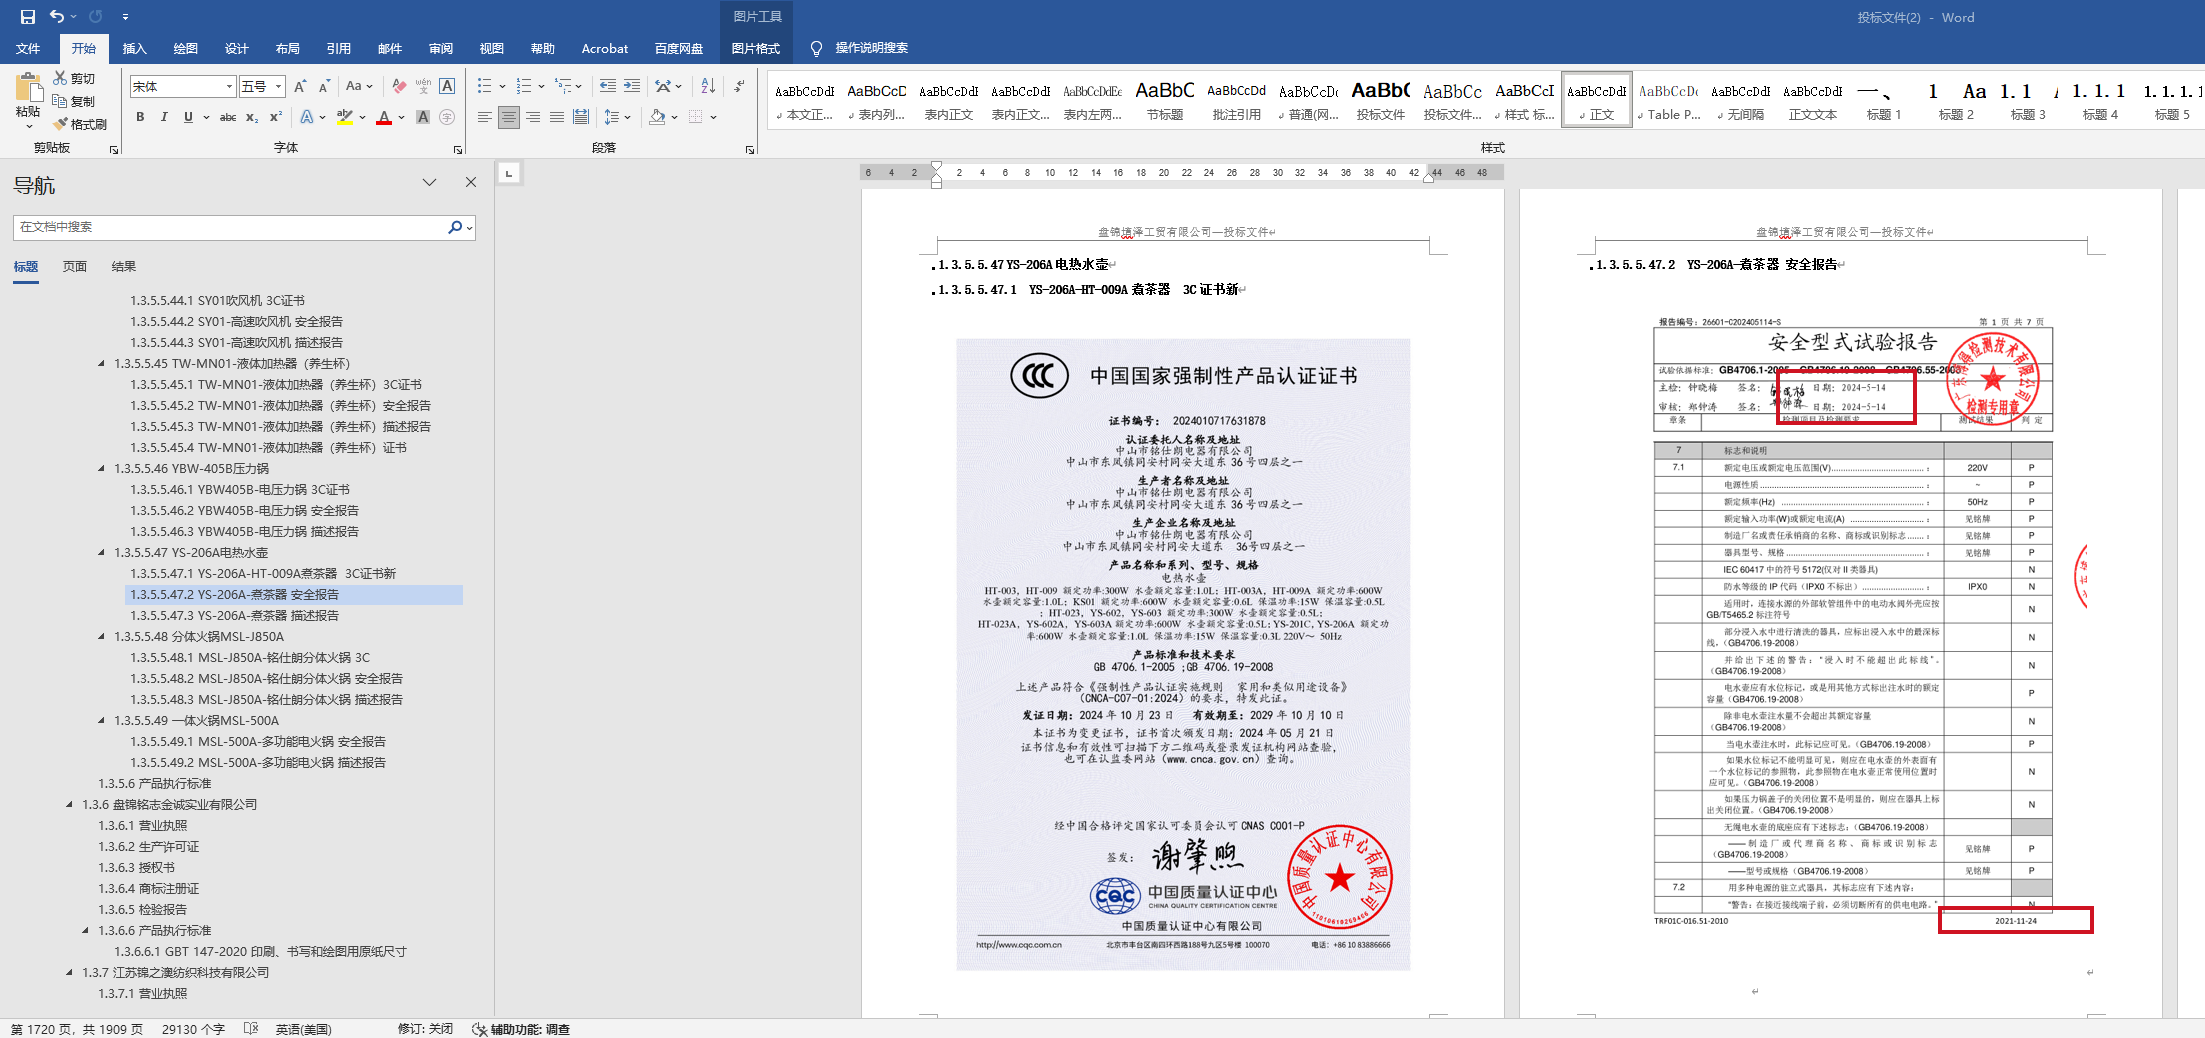Viewport: 2205px width, 1038px height.
Task: Toggle center alignment
Action: coord(509,117)
